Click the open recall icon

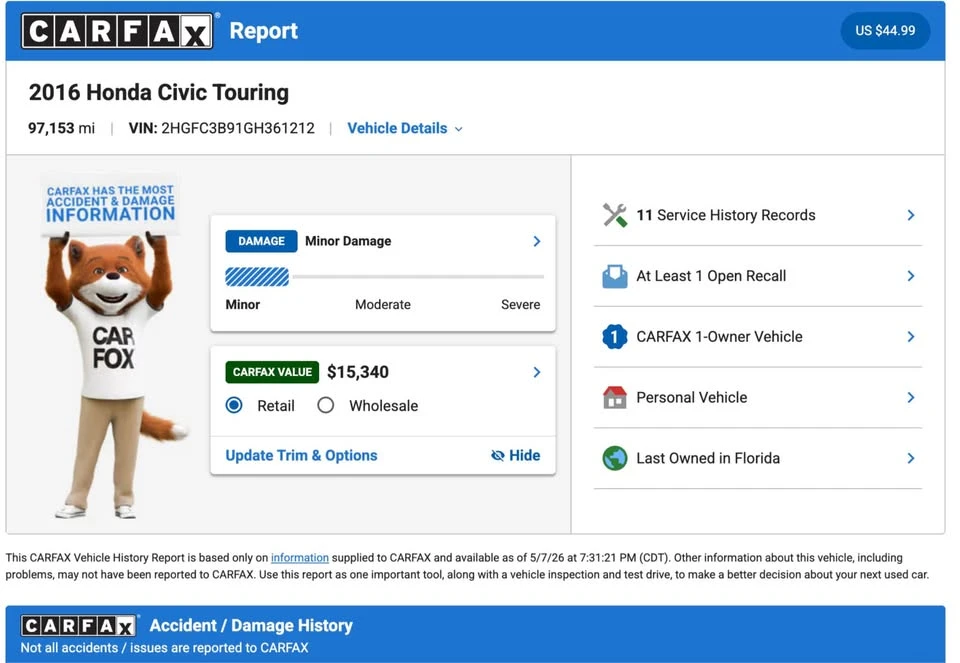(x=615, y=276)
